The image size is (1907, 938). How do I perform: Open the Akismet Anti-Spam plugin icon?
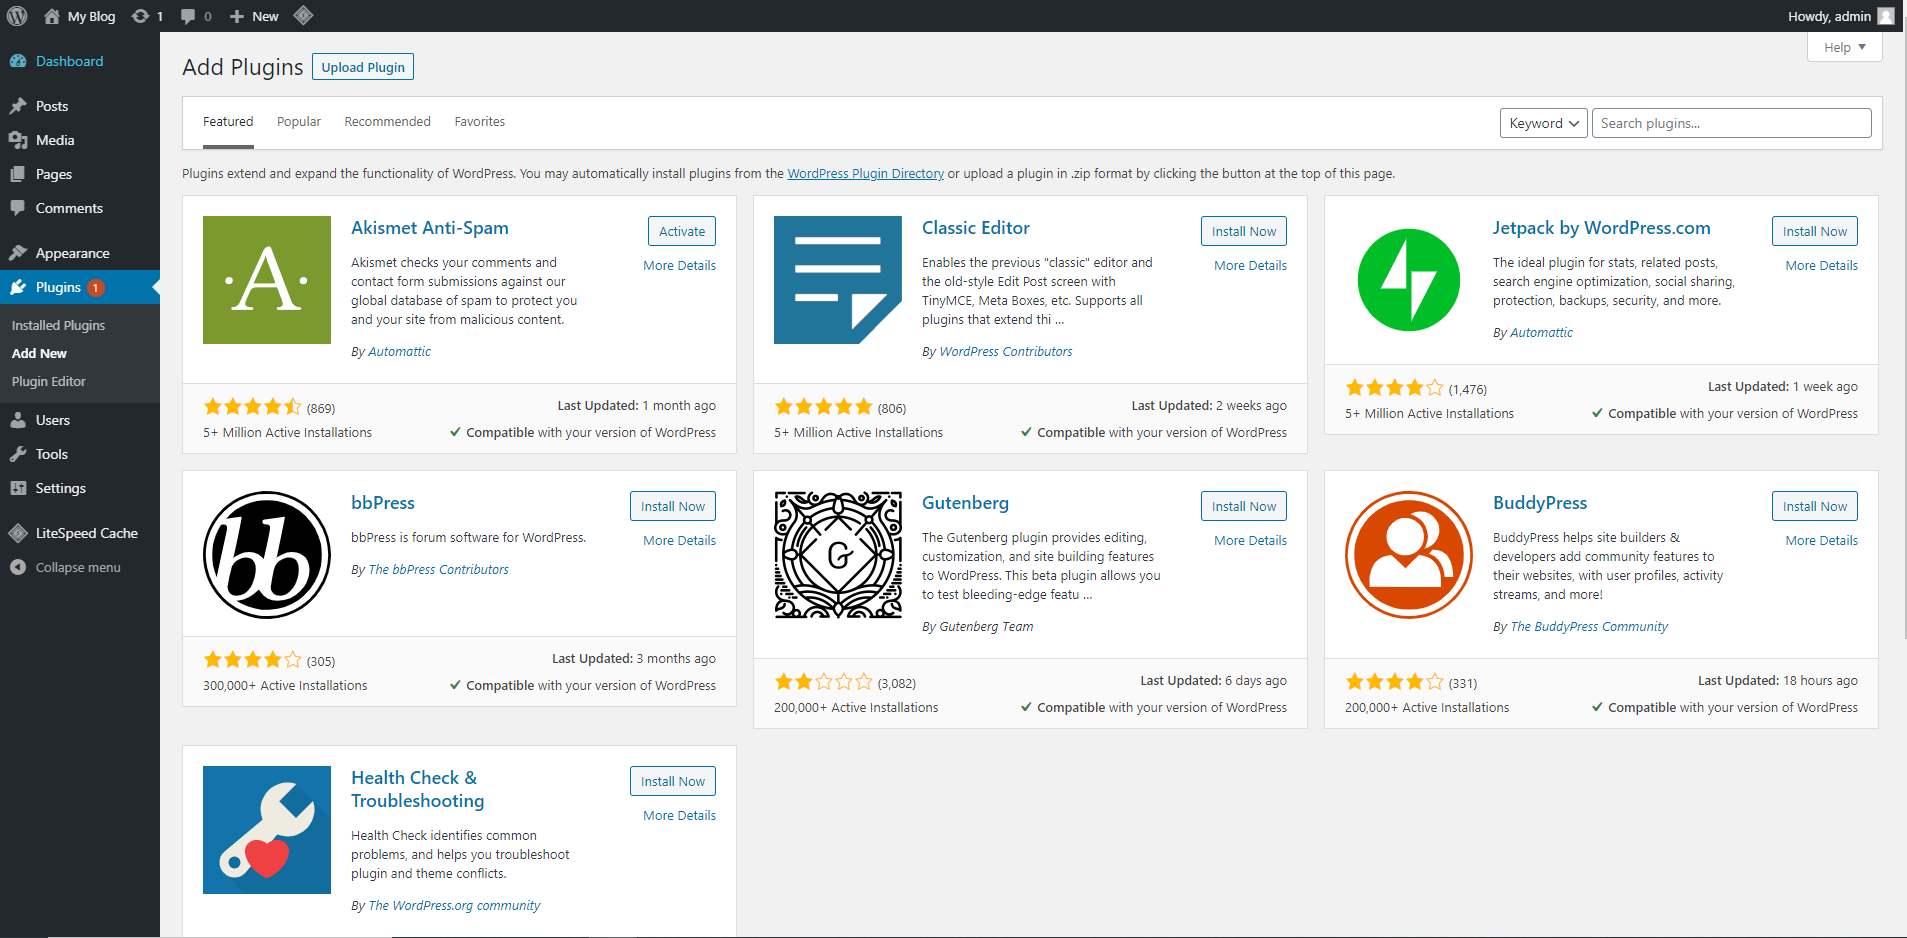point(267,280)
